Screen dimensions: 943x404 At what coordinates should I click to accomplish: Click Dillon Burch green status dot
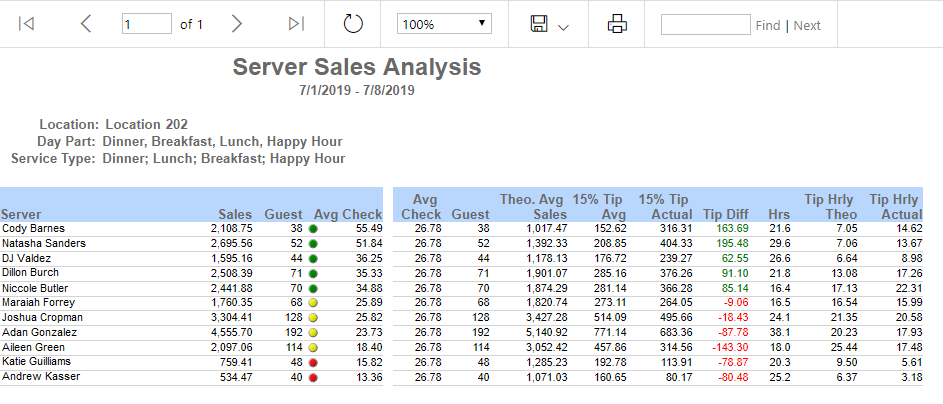313,274
